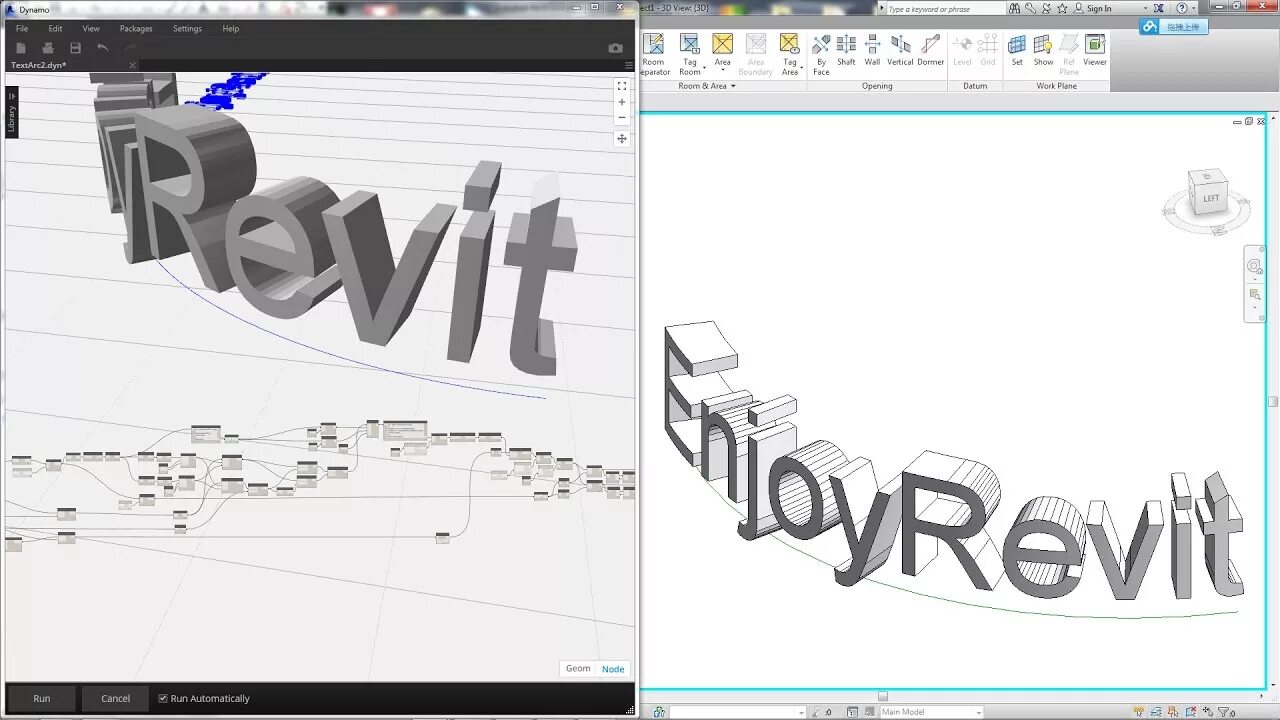Select the Vertical opening tool

[x=900, y=50]
